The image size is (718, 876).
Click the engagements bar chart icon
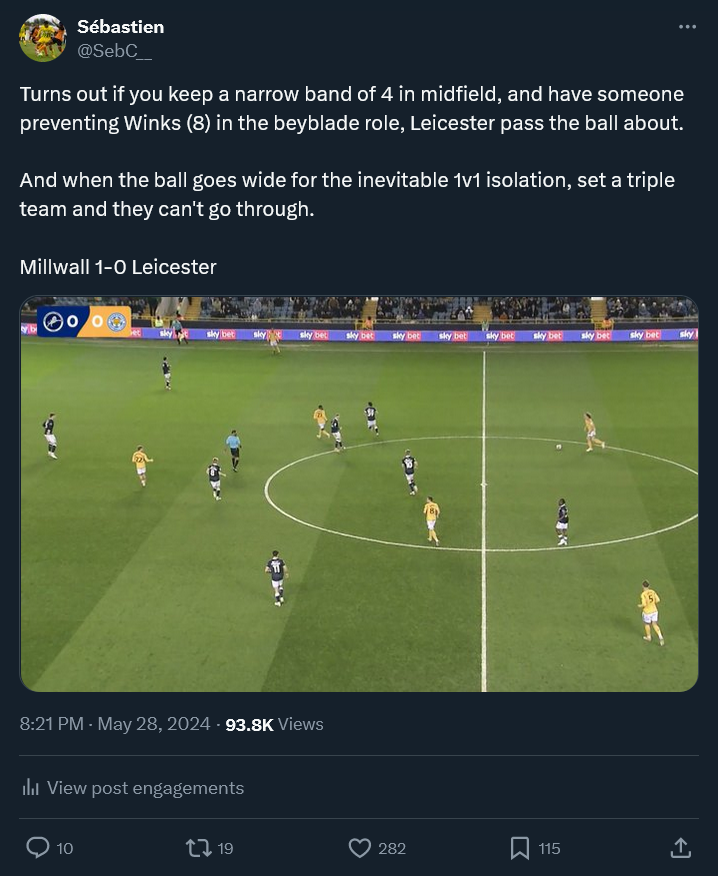[x=30, y=788]
